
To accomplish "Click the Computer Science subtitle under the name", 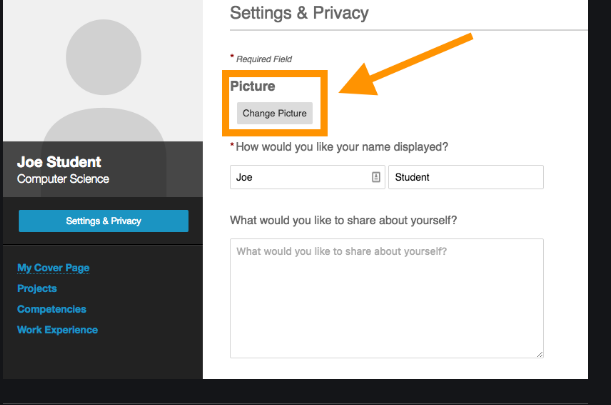I will [x=63, y=180].
